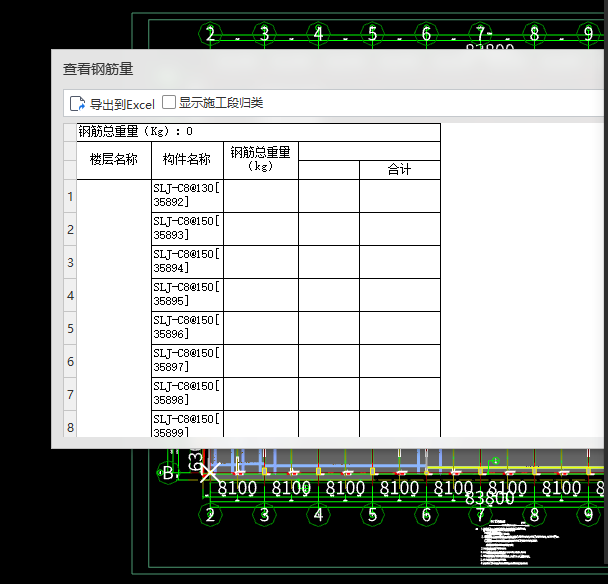Select row header number 2
The width and height of the screenshot is (608, 584).
pos(70,229)
